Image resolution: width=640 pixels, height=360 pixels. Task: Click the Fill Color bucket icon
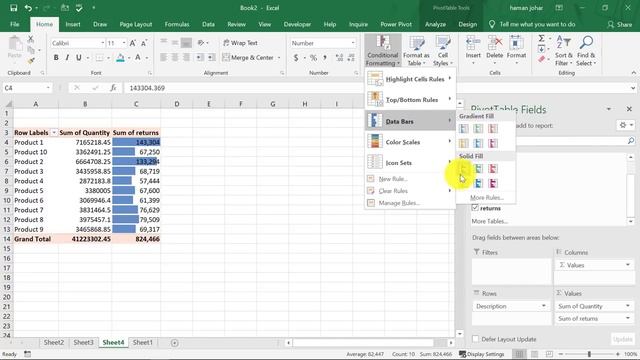120,58
